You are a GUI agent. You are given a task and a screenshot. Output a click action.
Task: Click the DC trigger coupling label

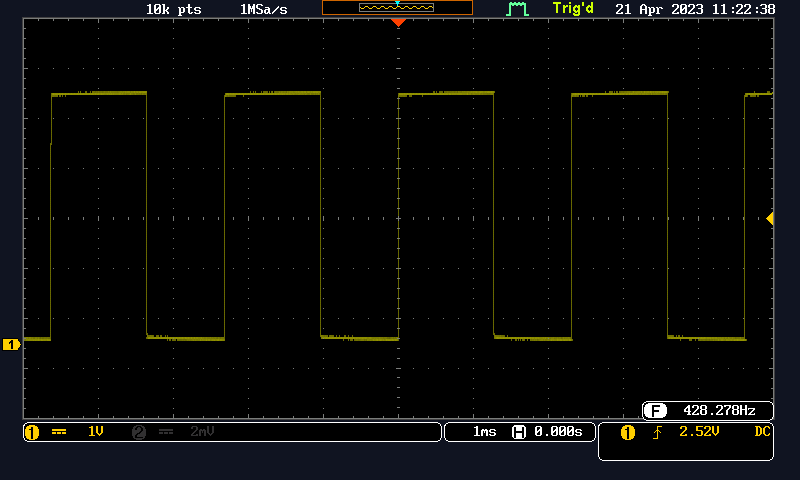click(x=762, y=432)
